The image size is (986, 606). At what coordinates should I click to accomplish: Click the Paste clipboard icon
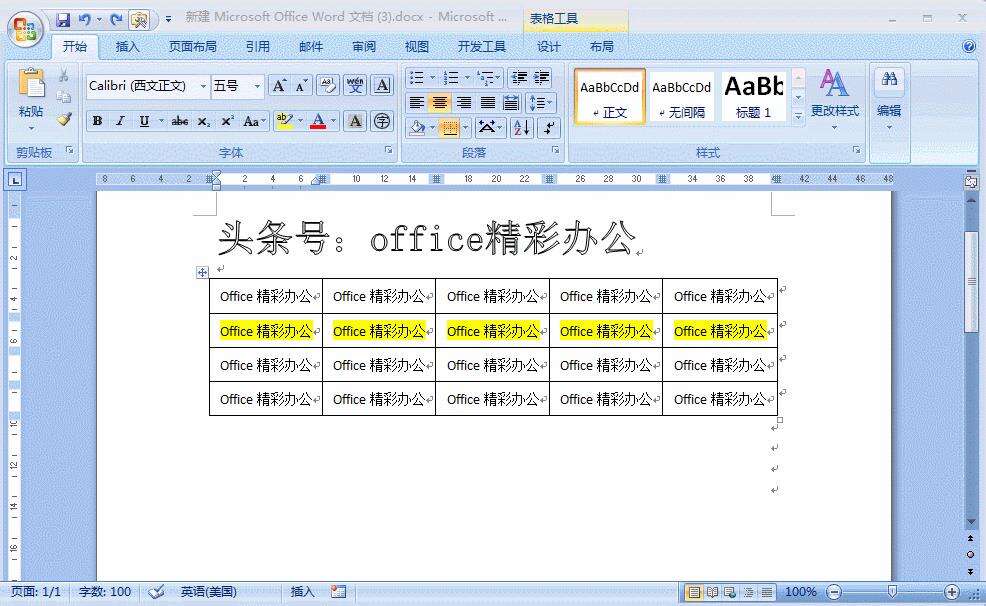click(31, 84)
